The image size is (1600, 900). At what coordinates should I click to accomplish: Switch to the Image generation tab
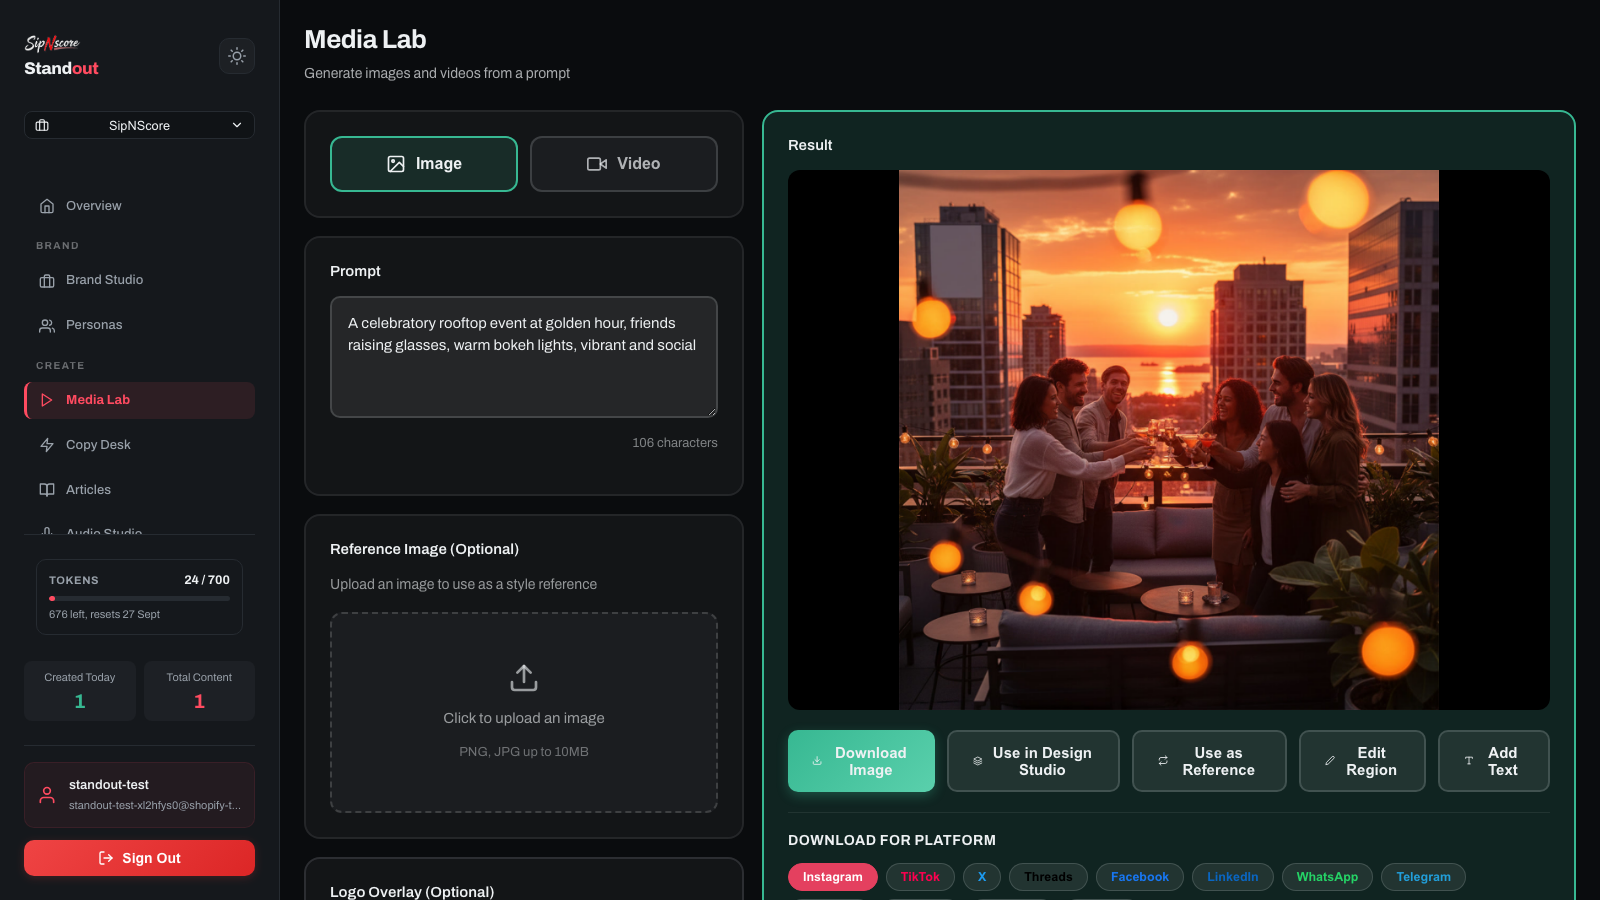pyautogui.click(x=424, y=164)
